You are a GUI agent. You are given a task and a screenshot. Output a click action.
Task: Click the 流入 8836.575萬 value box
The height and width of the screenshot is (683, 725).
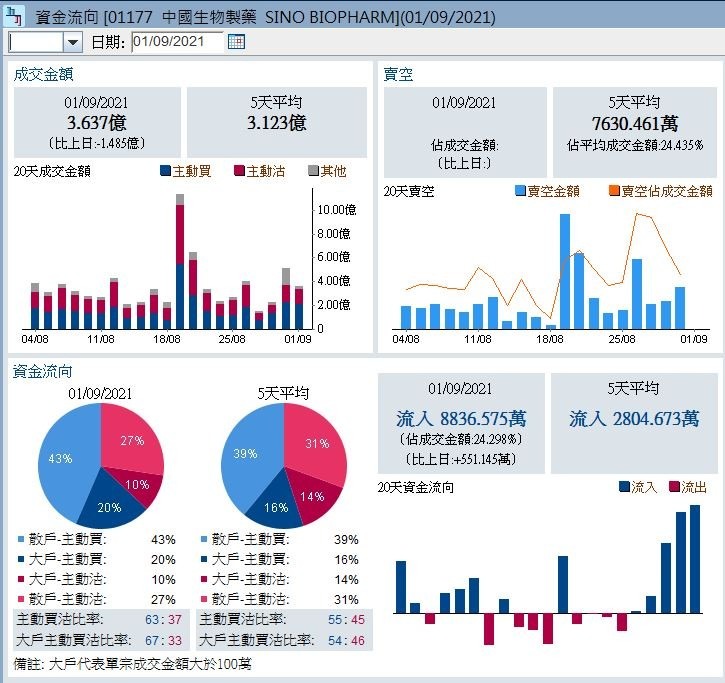point(461,423)
